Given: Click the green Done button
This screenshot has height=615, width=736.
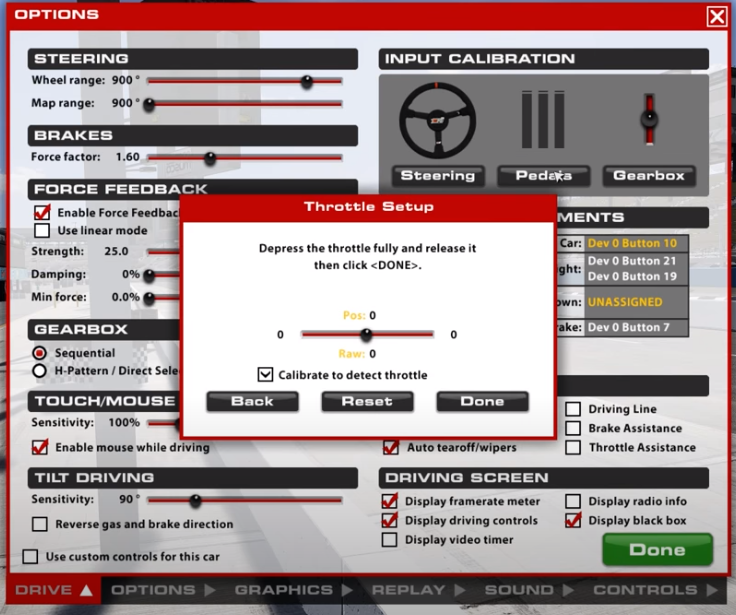Looking at the screenshot, I should coord(657,550).
